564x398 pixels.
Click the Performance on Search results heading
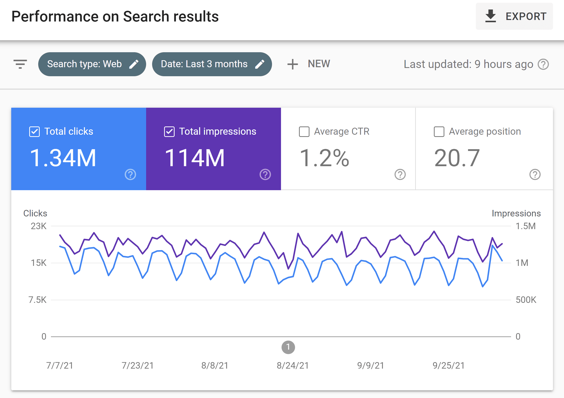(x=115, y=17)
